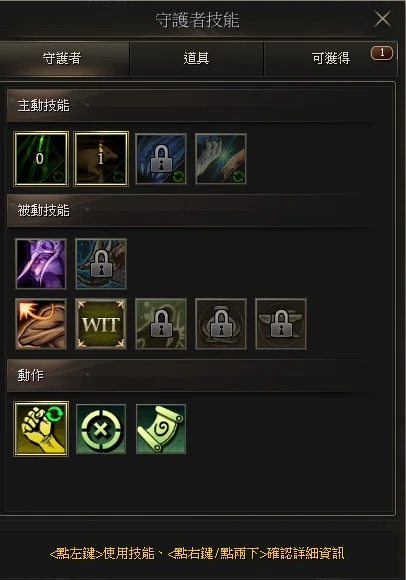
Task: Choose the WIT passive skill icon
Action: tap(101, 324)
